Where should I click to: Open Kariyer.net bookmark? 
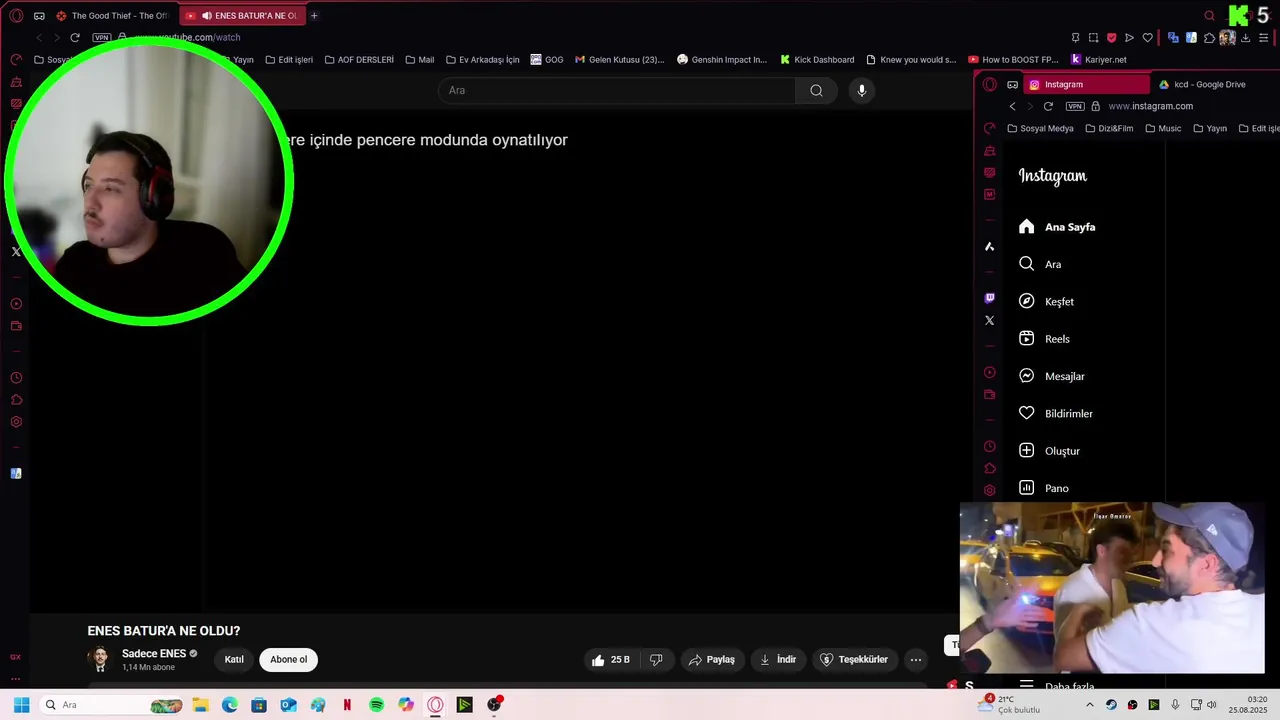(x=1098, y=60)
